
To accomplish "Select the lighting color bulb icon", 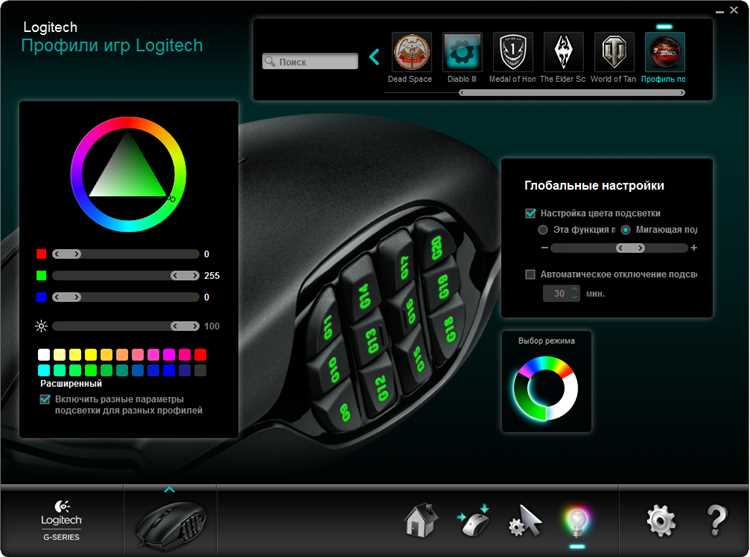I will click(577, 521).
